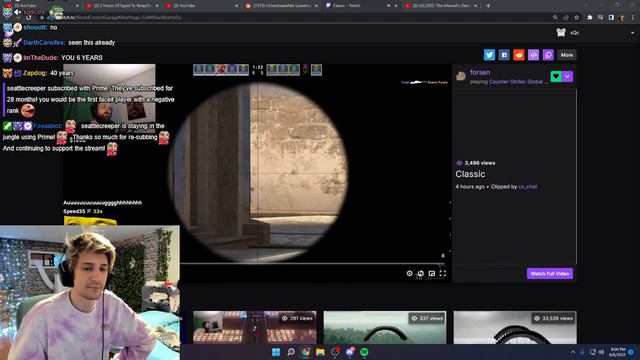Image resolution: width=640 pixels, height=360 pixels.
Task: Bookmark this page with the star icon
Action: [x=577, y=18]
